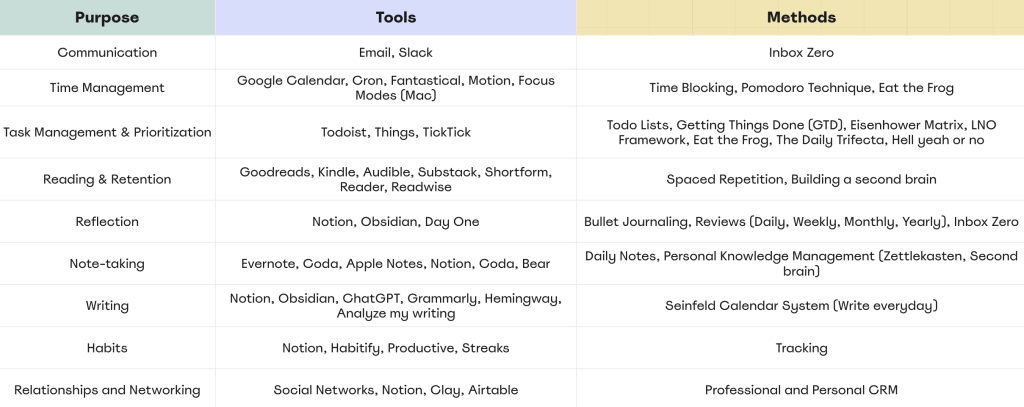The image size is (1024, 407).
Task: Click the Todoist, Things, TickTick cell
Action: (396, 132)
